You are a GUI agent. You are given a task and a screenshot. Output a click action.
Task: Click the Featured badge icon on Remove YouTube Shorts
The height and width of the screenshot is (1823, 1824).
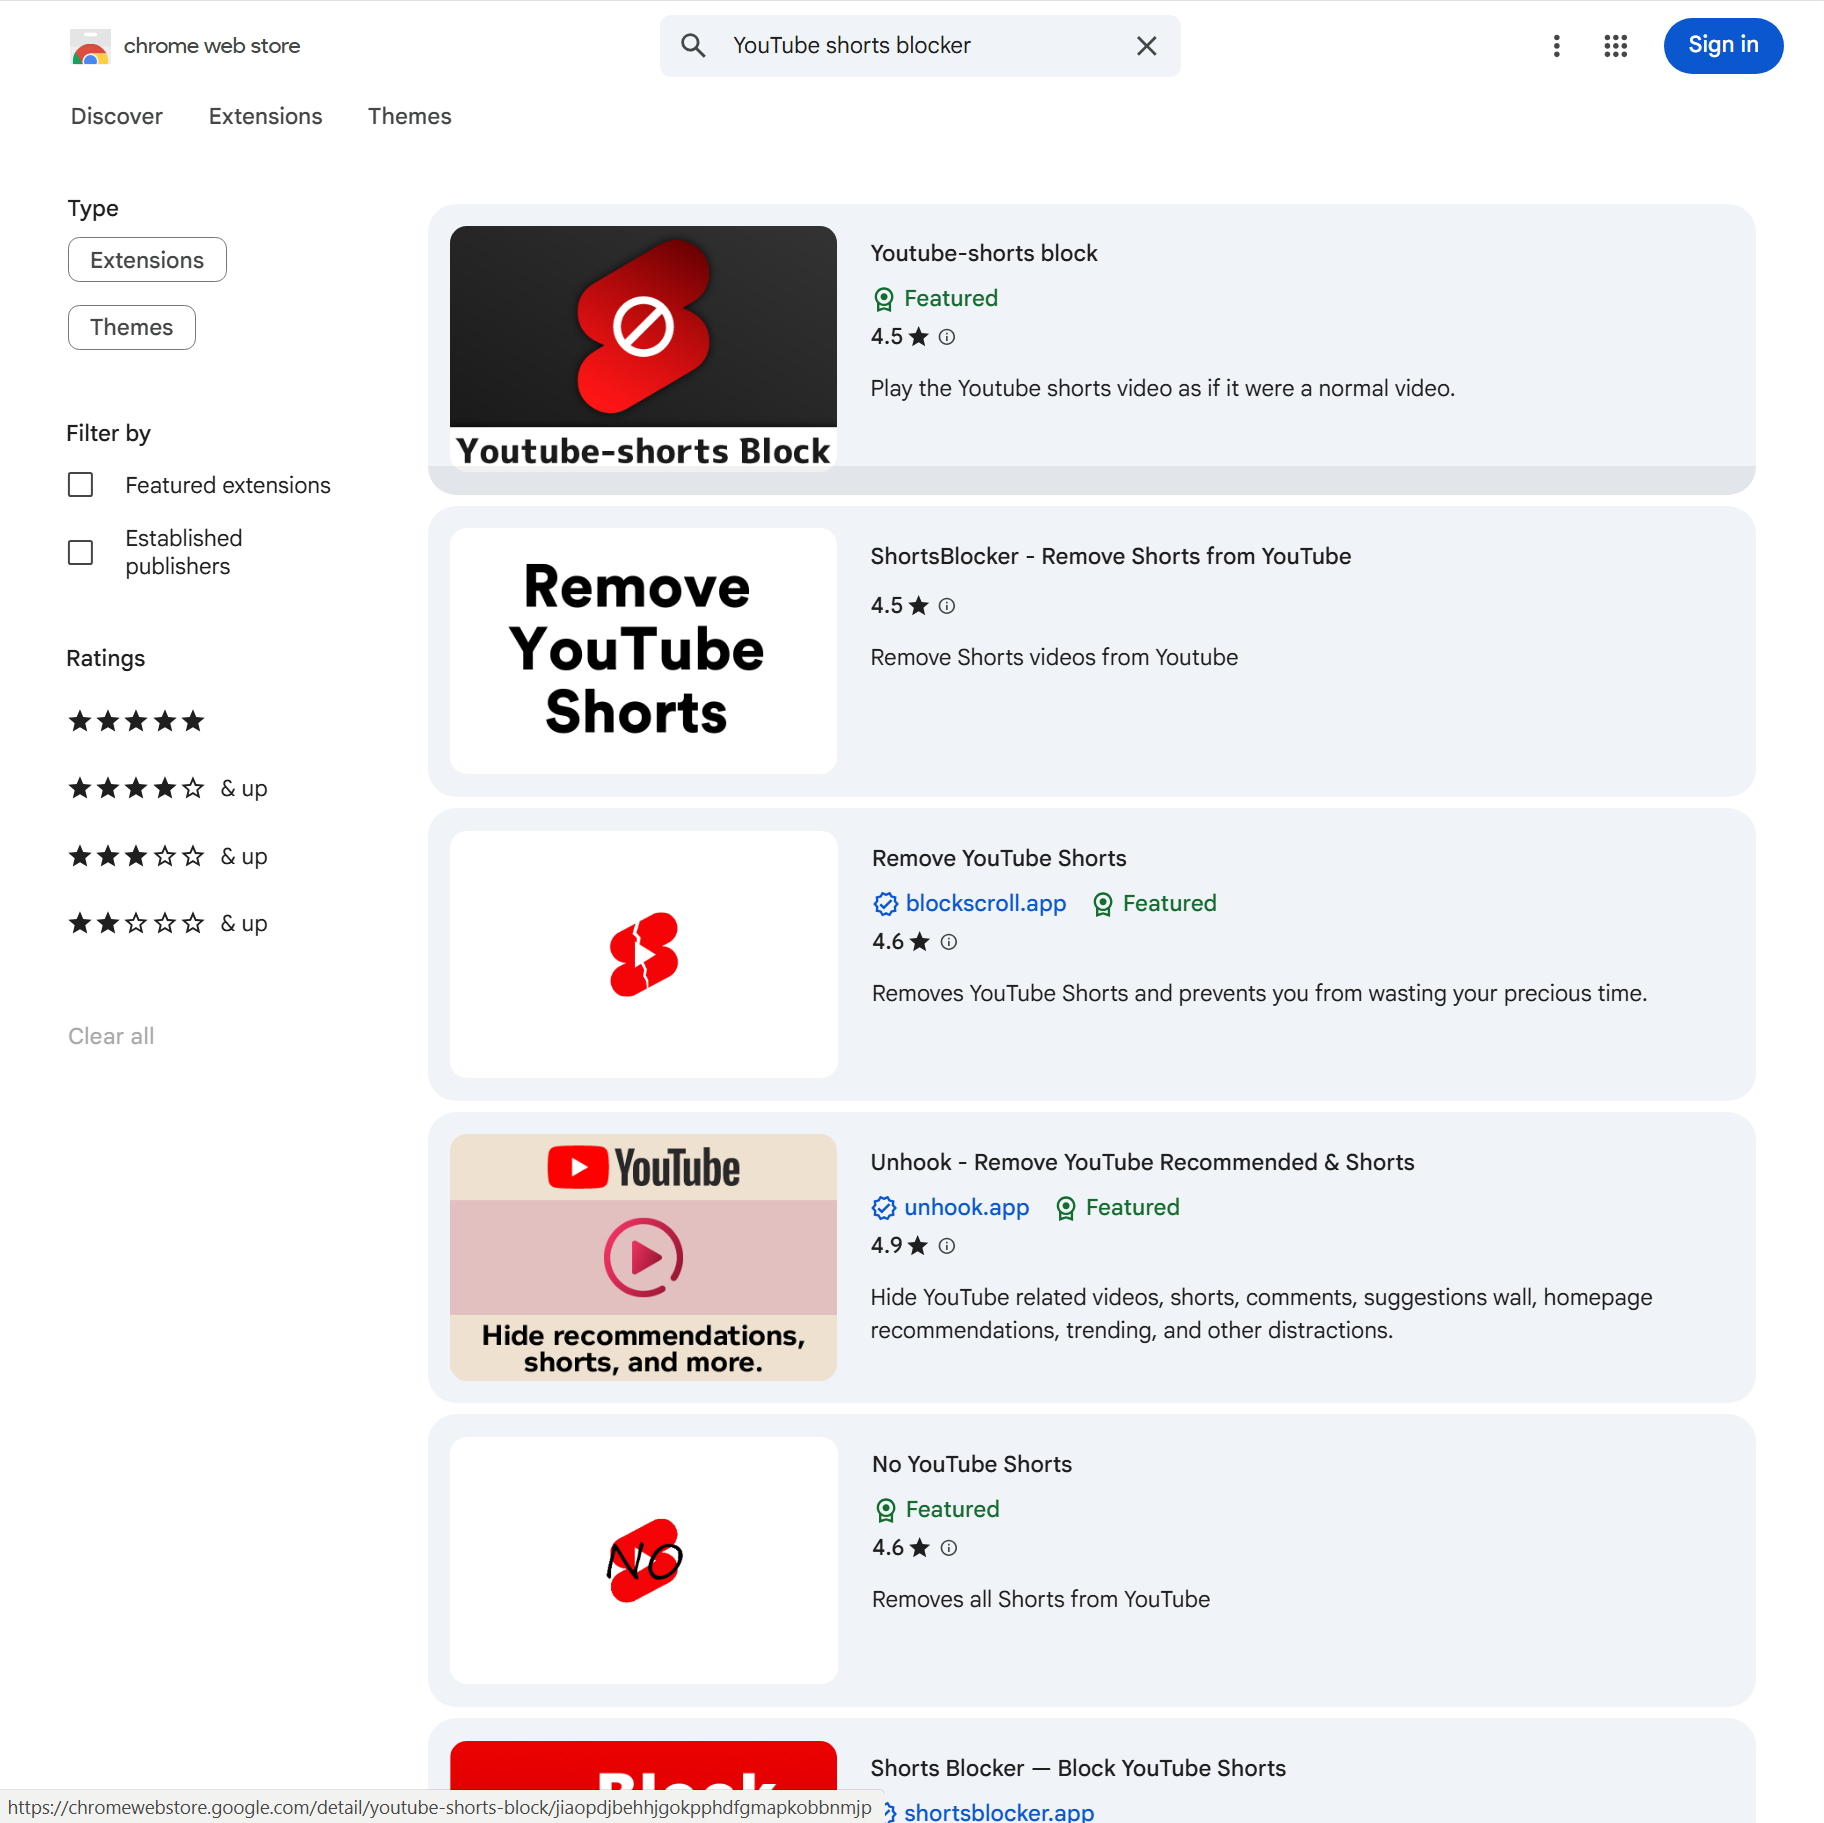tap(1103, 904)
